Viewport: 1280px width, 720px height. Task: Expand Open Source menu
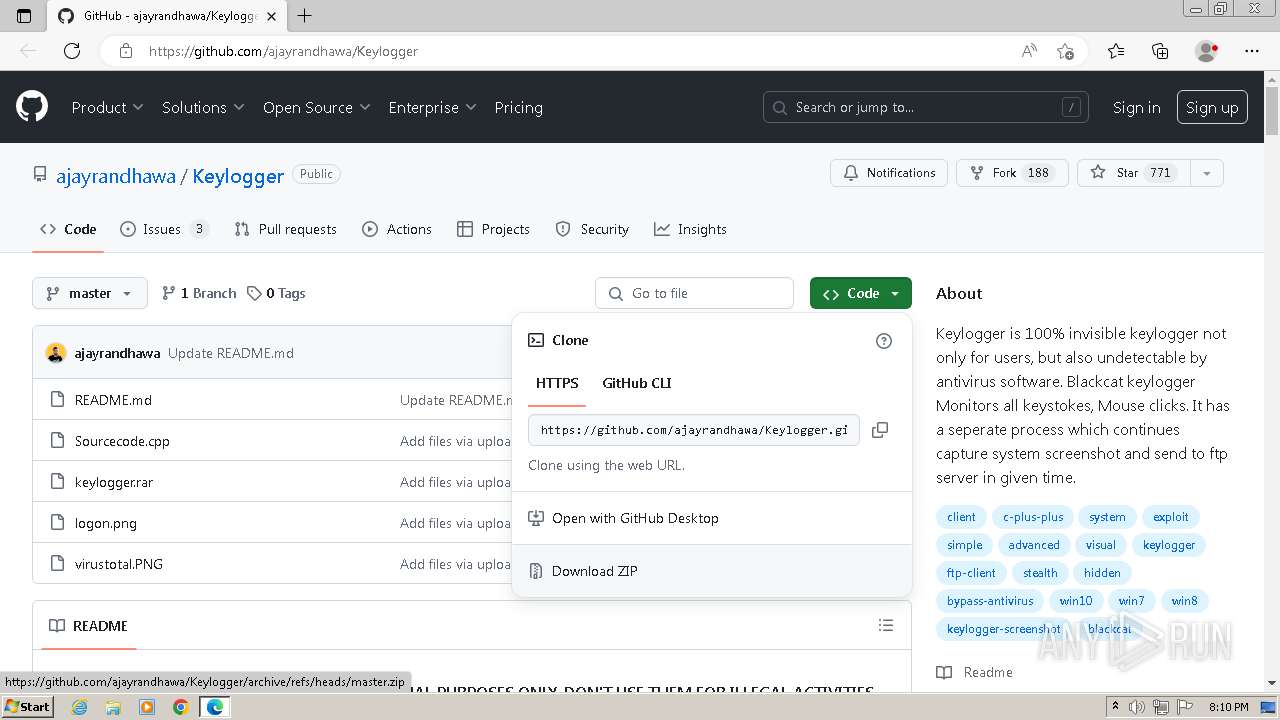click(x=316, y=107)
